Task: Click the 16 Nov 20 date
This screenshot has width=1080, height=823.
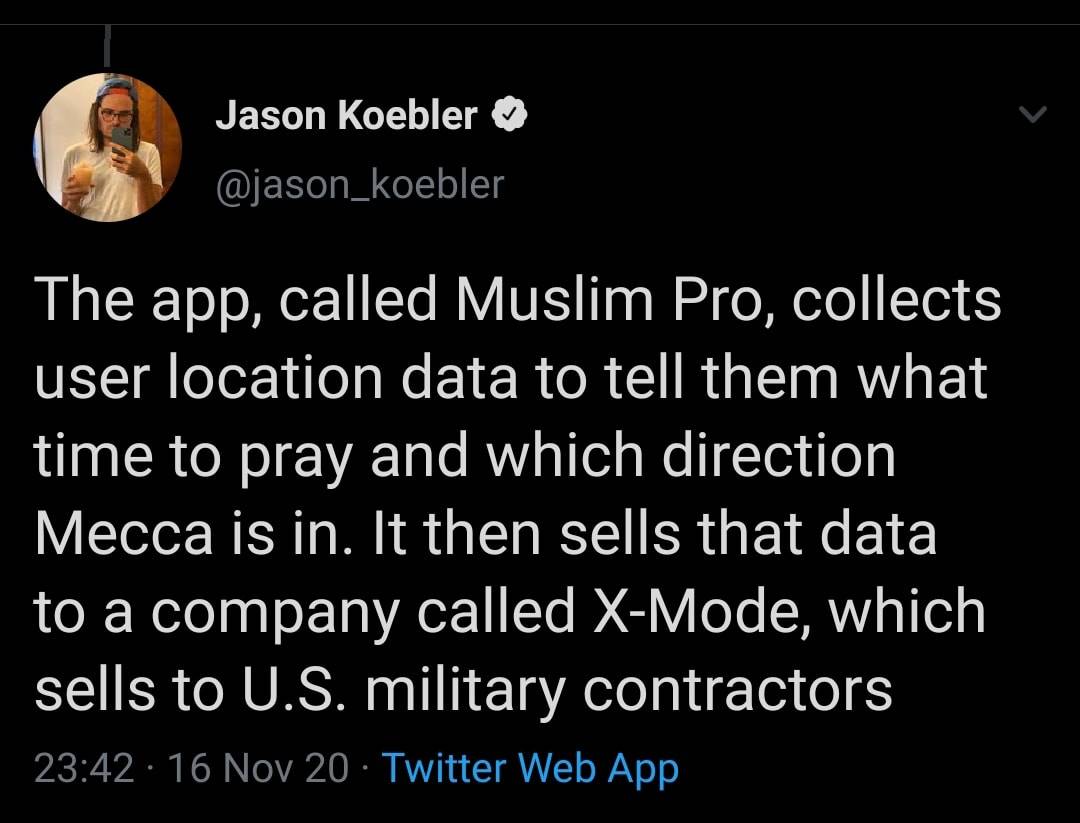Action: click(258, 768)
